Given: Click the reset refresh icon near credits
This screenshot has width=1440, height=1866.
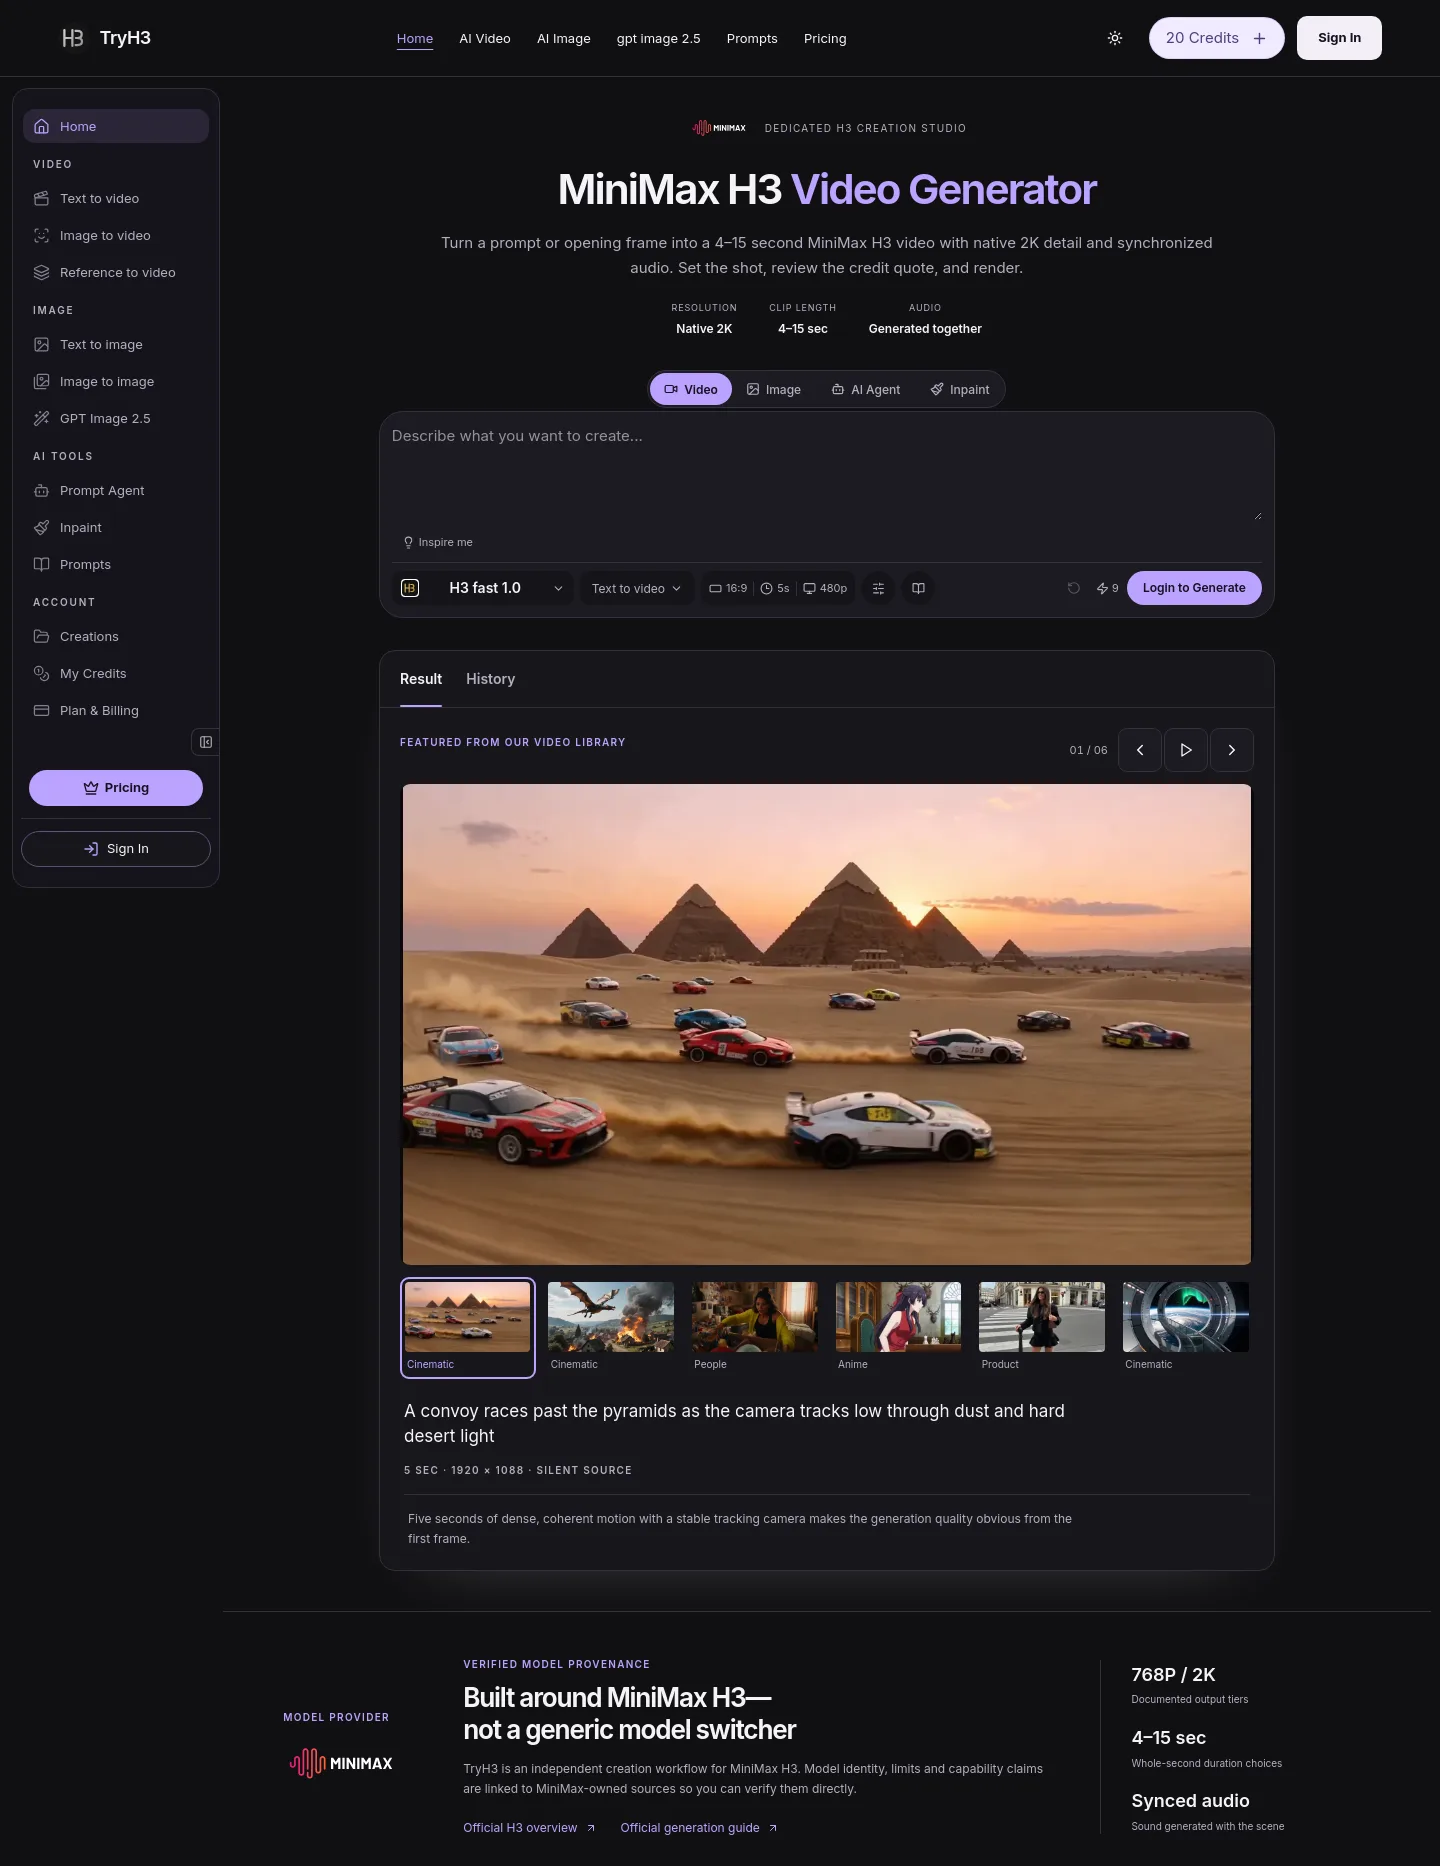Looking at the screenshot, I should pos(1074,588).
